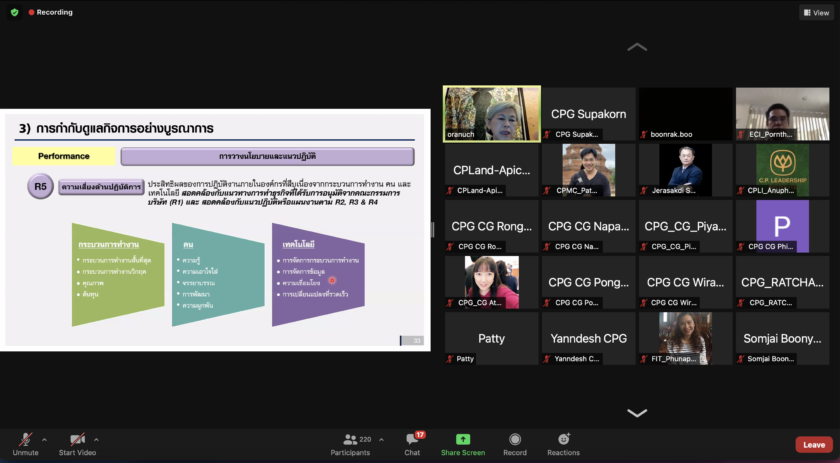Open the Participants panel
Screen dimensions: 840x463
click(x=350, y=440)
